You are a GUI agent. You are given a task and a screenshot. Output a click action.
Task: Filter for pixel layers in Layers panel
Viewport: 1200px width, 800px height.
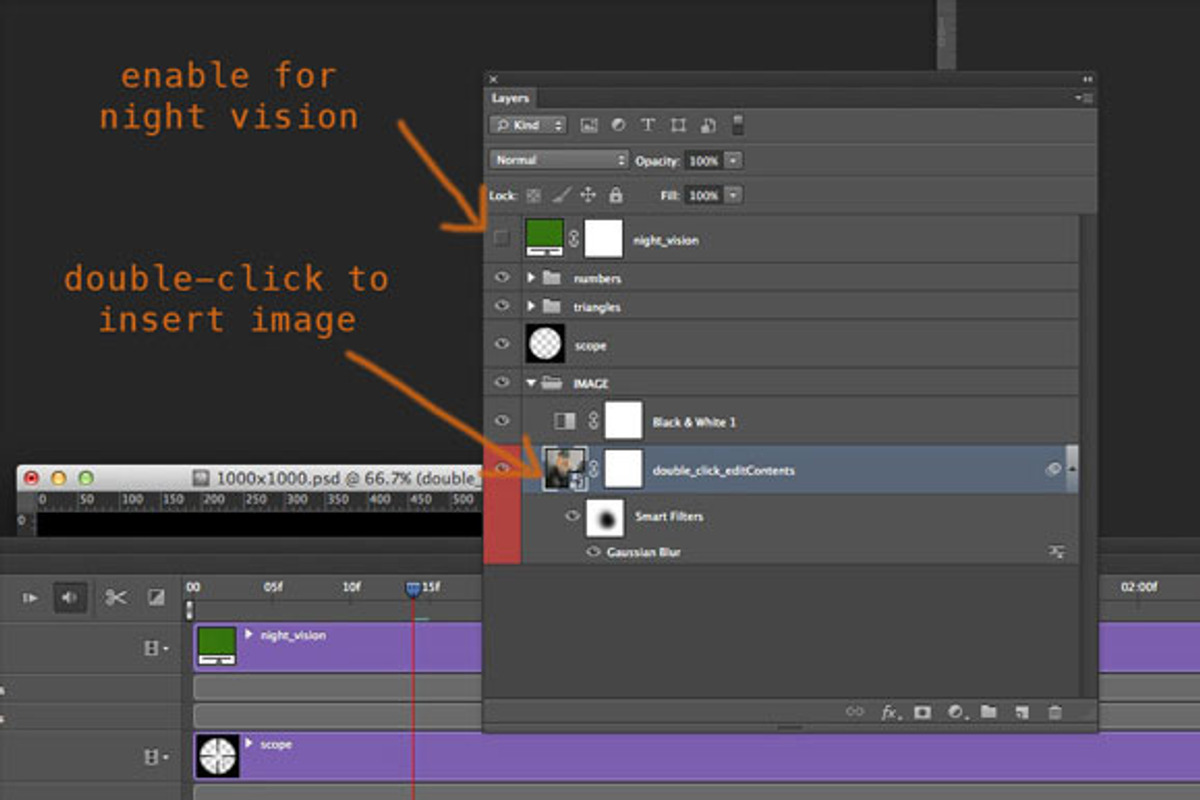589,125
